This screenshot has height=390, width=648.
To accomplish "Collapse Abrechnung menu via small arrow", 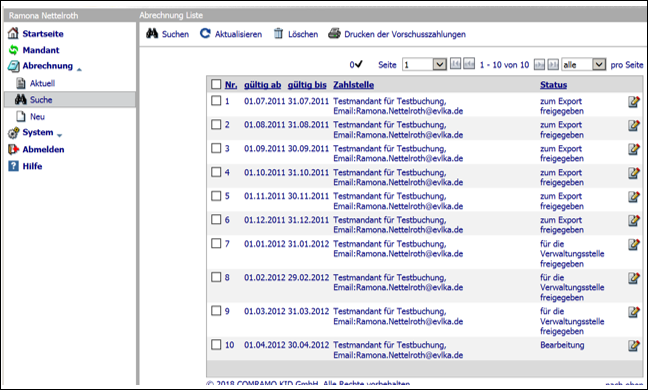I will click(79, 69).
